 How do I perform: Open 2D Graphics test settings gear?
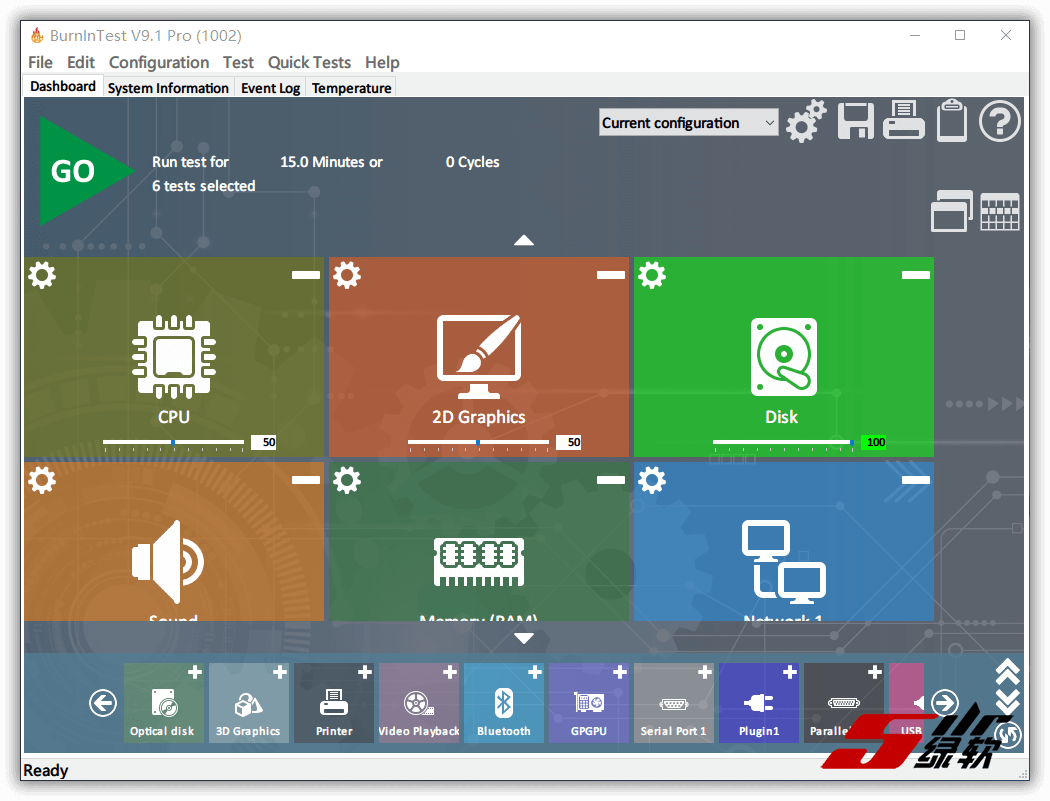coord(347,275)
